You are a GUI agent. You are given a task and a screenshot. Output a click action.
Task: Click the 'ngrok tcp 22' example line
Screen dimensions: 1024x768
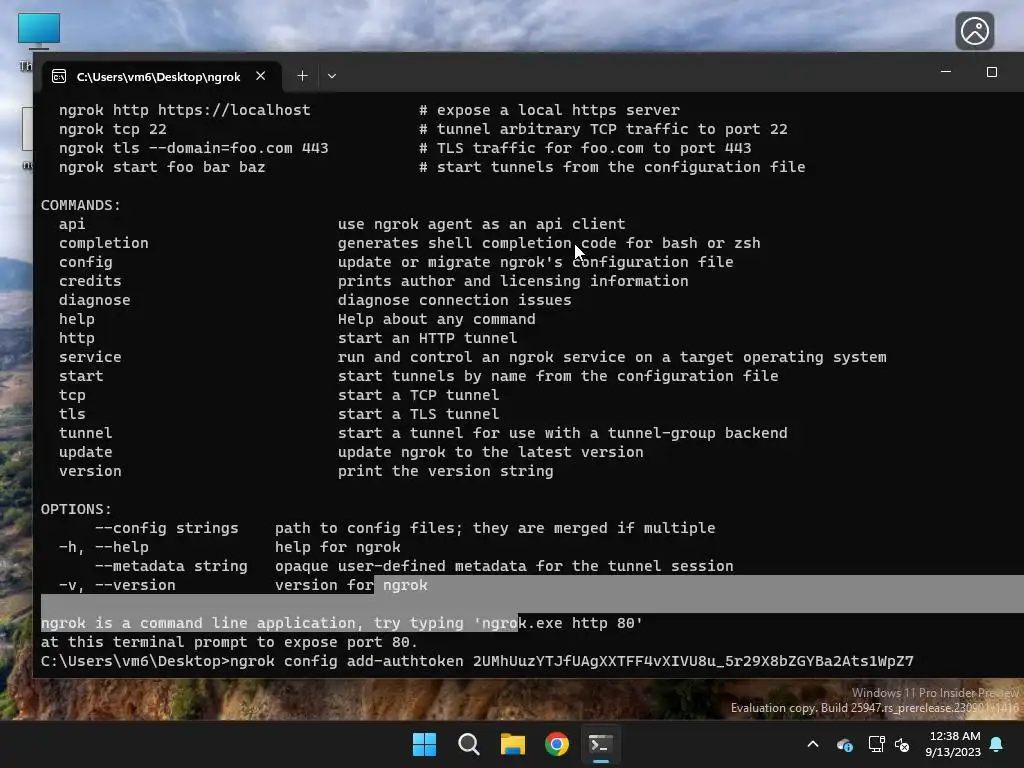112,129
